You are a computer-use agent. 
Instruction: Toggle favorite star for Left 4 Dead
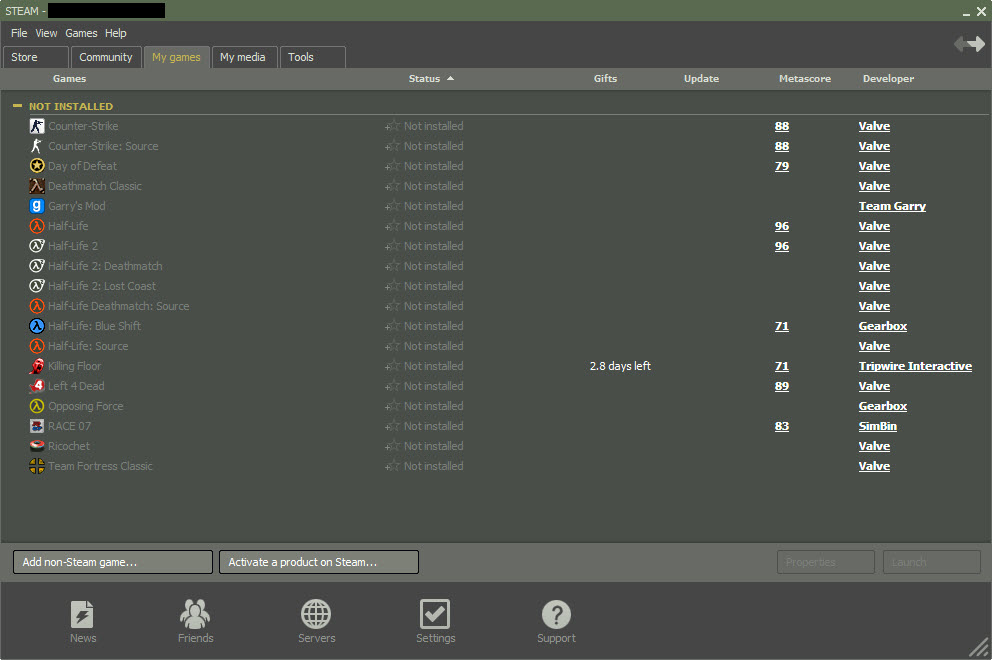tap(393, 386)
